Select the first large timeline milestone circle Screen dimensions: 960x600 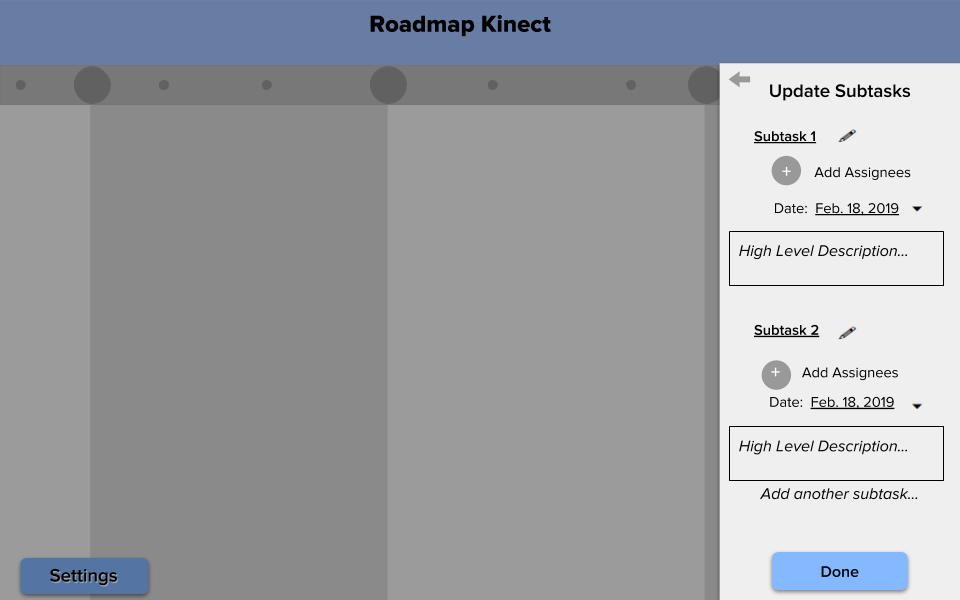pos(92,85)
